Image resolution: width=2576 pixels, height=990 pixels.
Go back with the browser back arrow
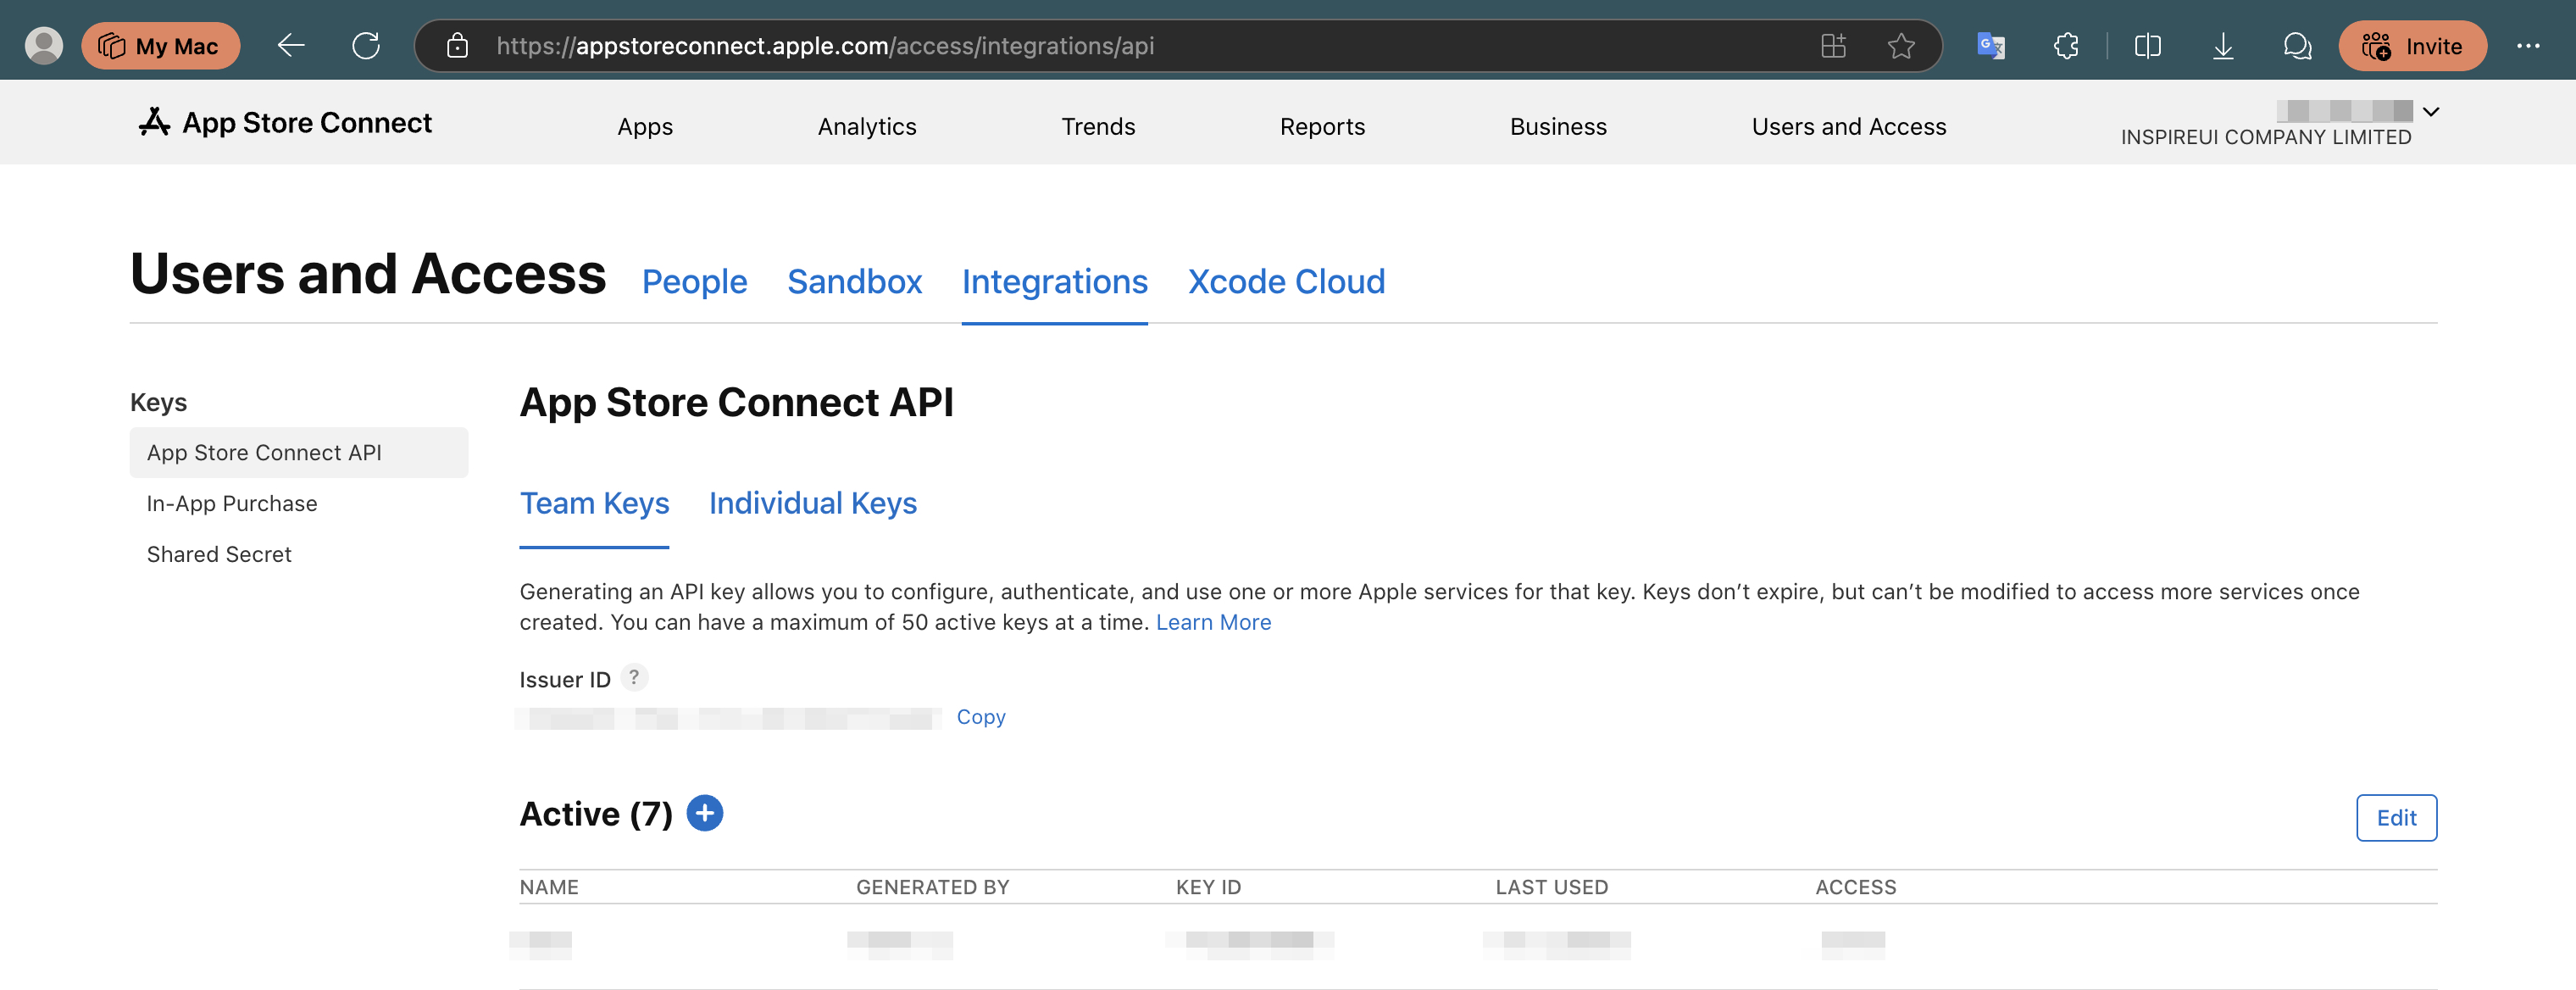point(290,46)
